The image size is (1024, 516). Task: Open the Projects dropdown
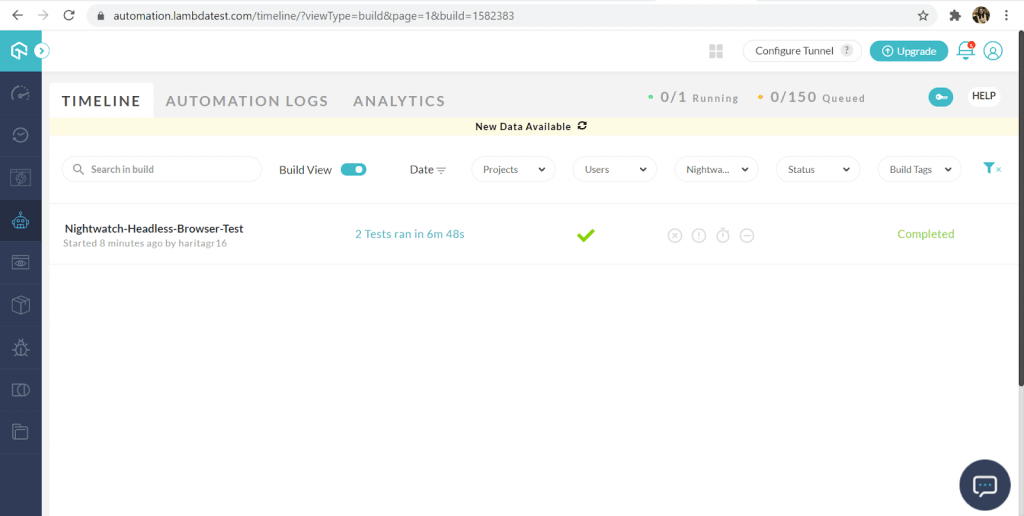coord(513,169)
